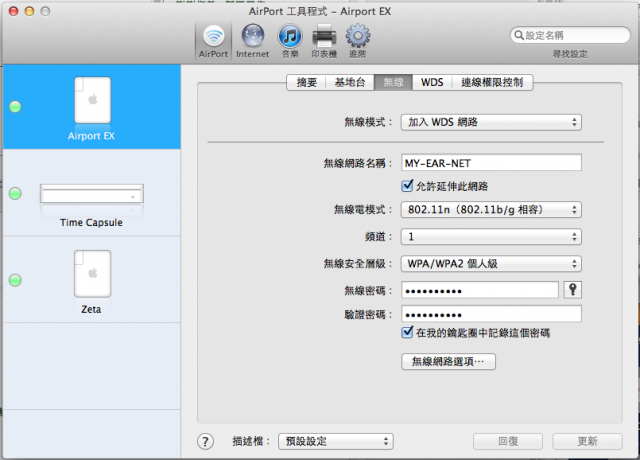Click the 尋找設定 caption

(570, 54)
